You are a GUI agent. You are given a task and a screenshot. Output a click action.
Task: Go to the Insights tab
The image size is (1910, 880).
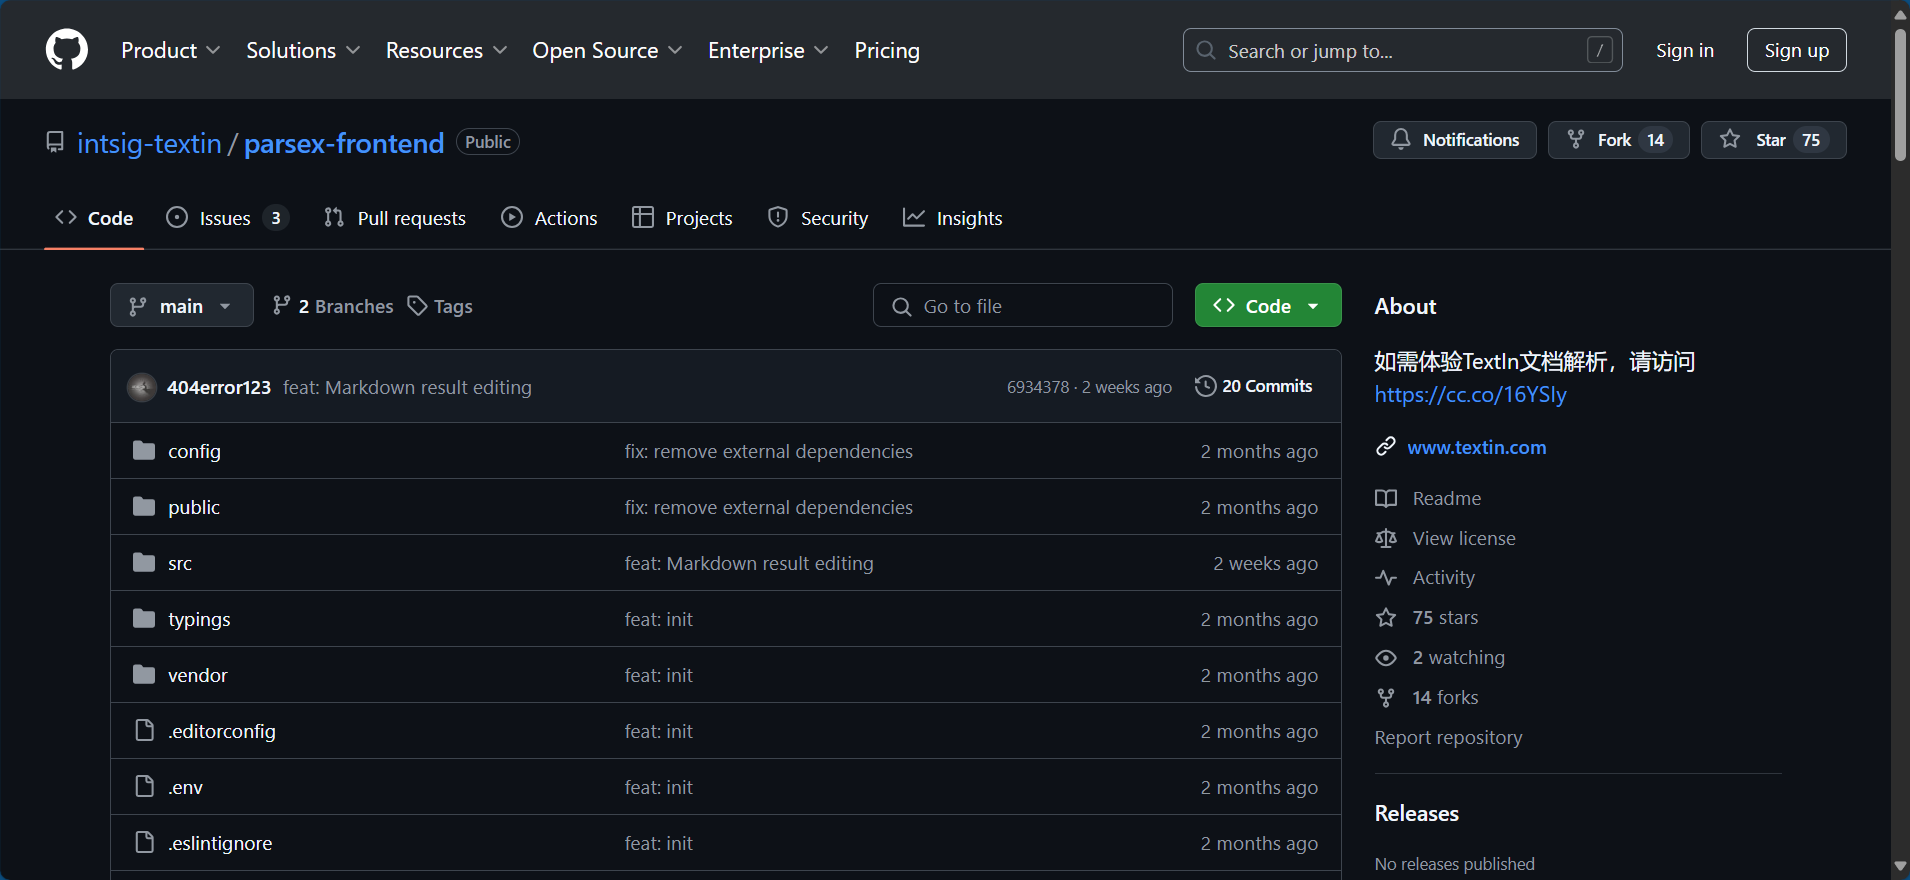[952, 218]
